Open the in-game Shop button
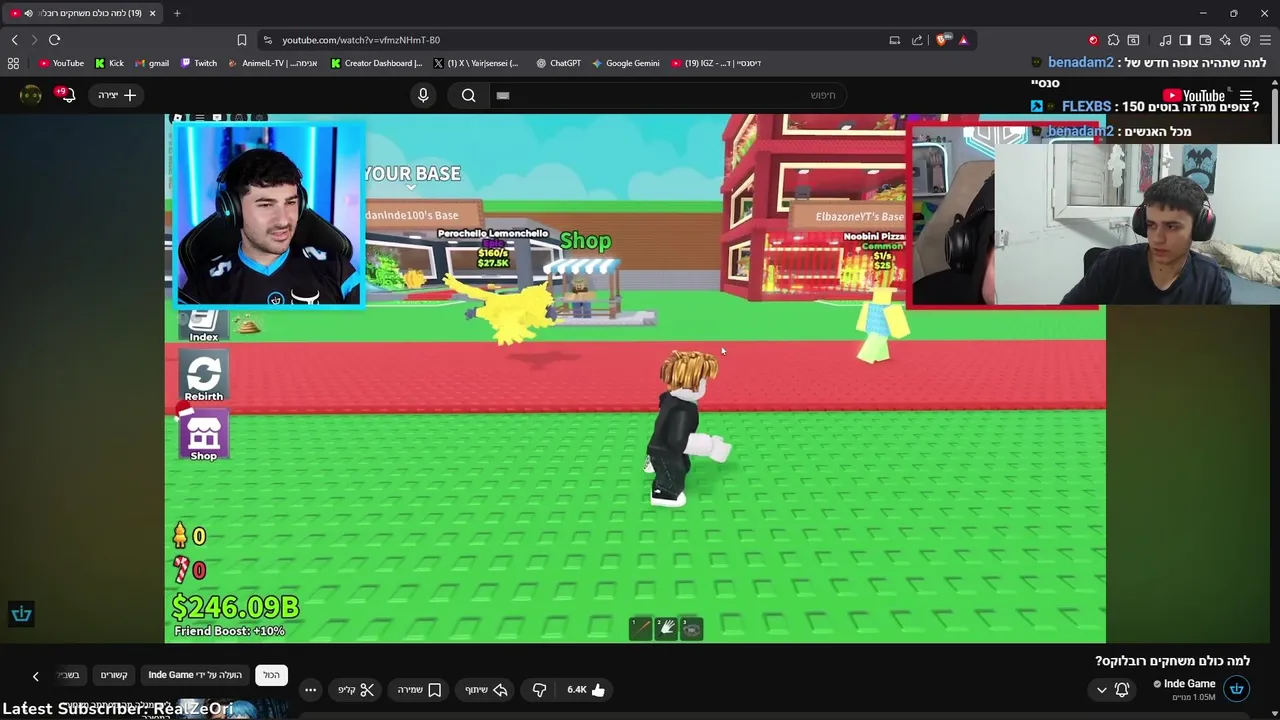The image size is (1280, 720). [x=203, y=436]
